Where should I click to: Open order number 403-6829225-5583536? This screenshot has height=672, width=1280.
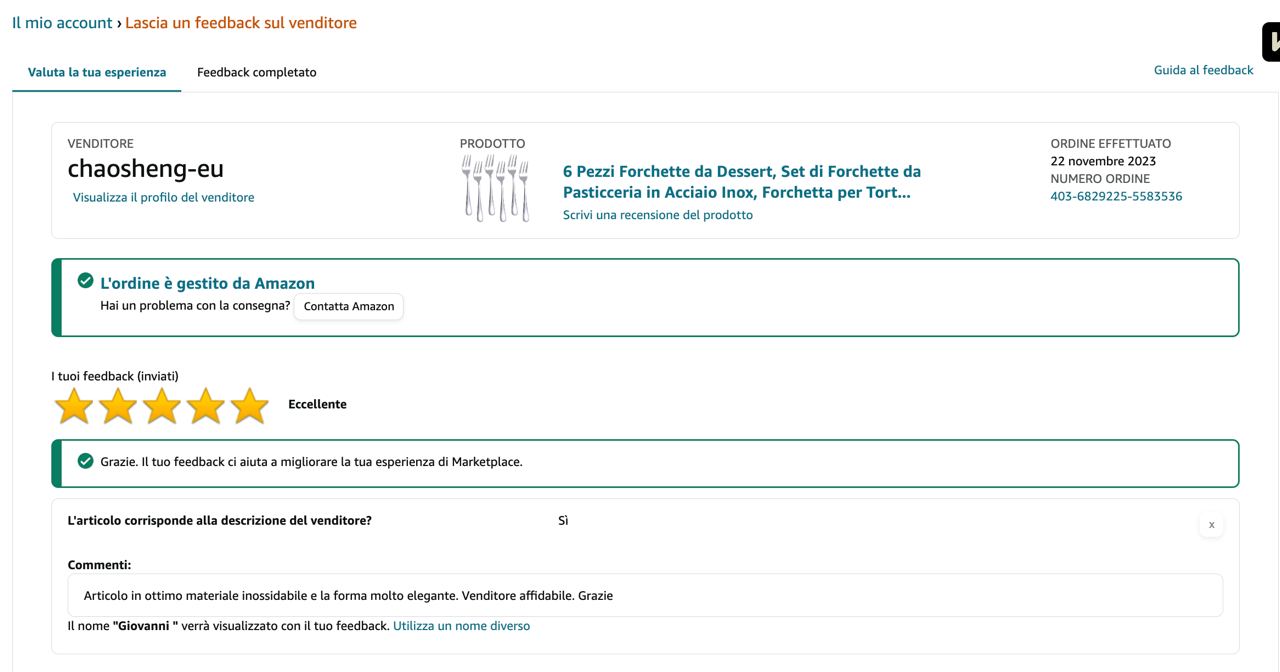[x=1116, y=196]
